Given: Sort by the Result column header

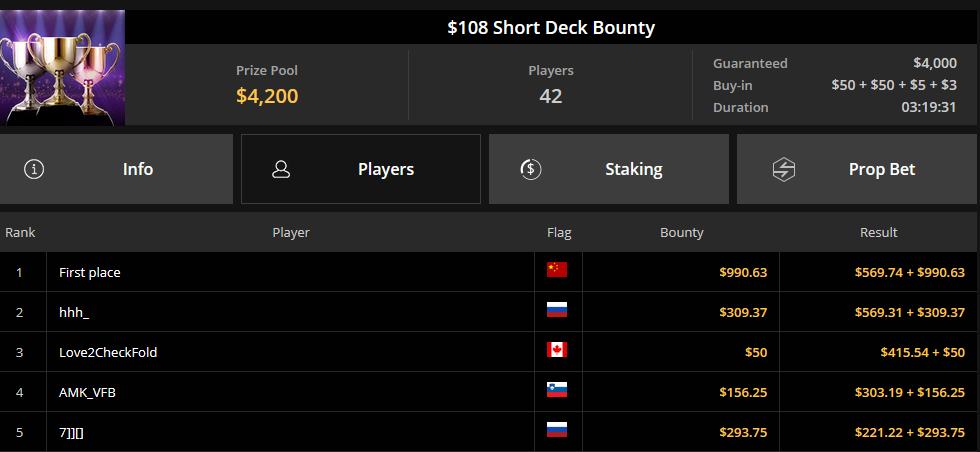Looking at the screenshot, I should (879, 233).
